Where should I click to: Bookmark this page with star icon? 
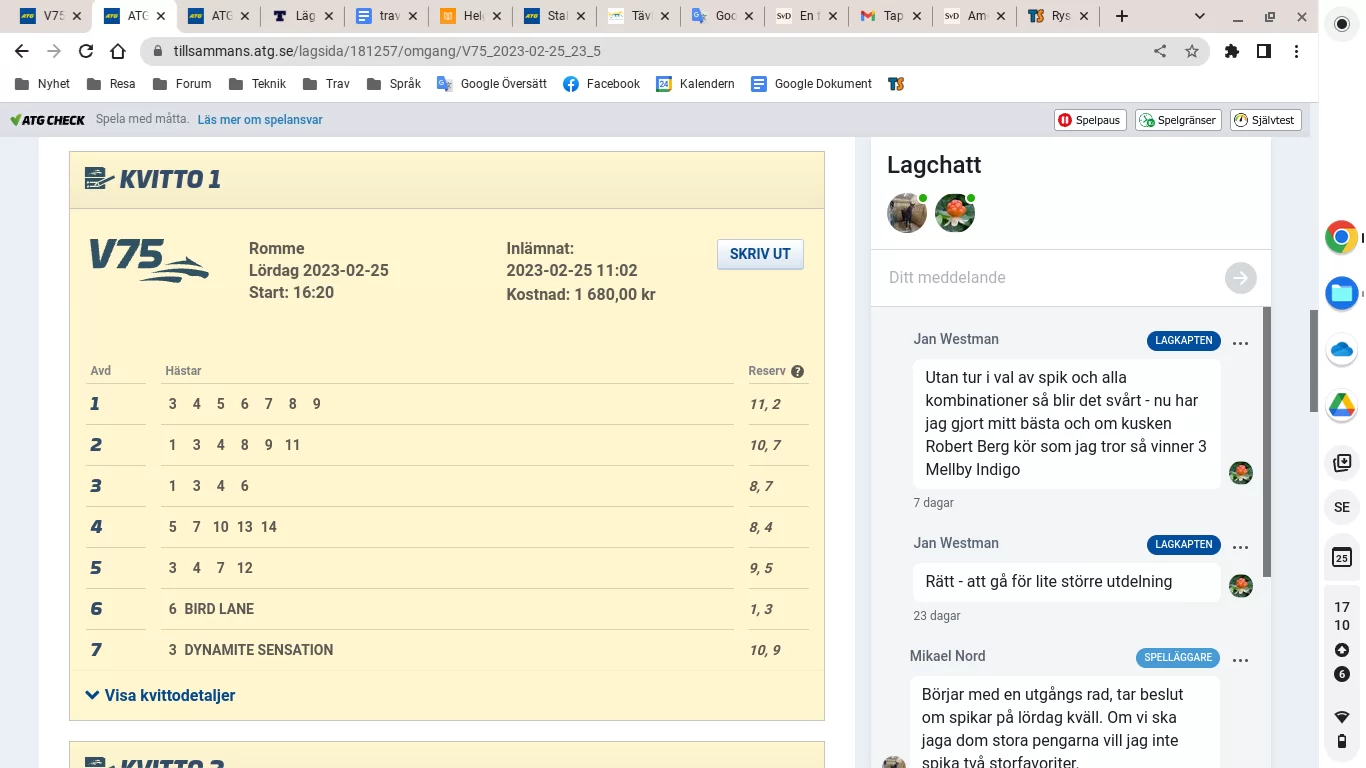point(1191,51)
